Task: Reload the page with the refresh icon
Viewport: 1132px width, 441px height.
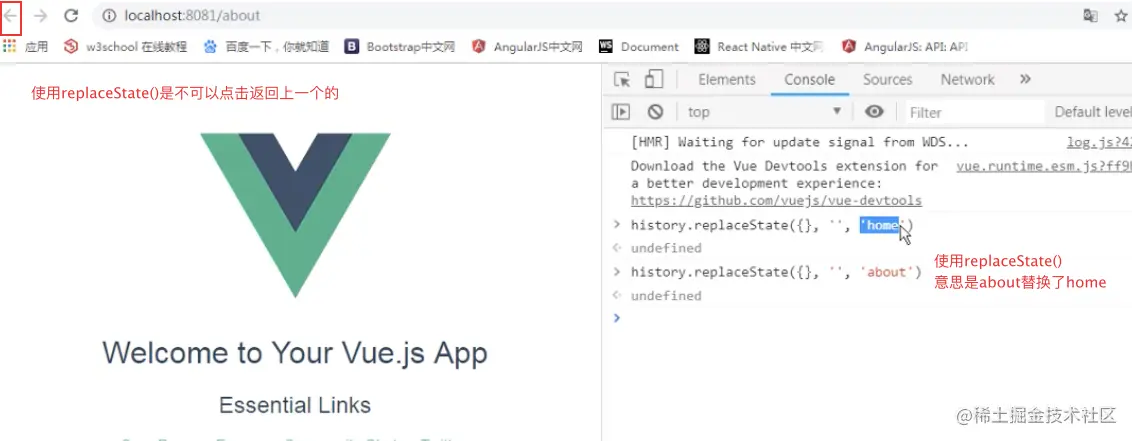Action: tap(71, 15)
